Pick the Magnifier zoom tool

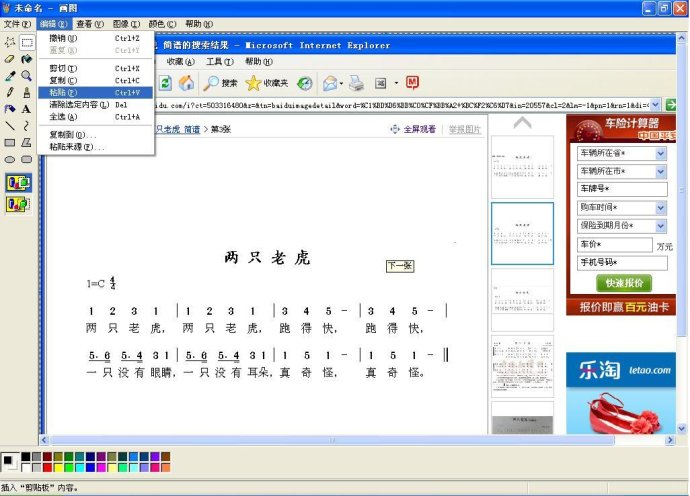pos(27,75)
